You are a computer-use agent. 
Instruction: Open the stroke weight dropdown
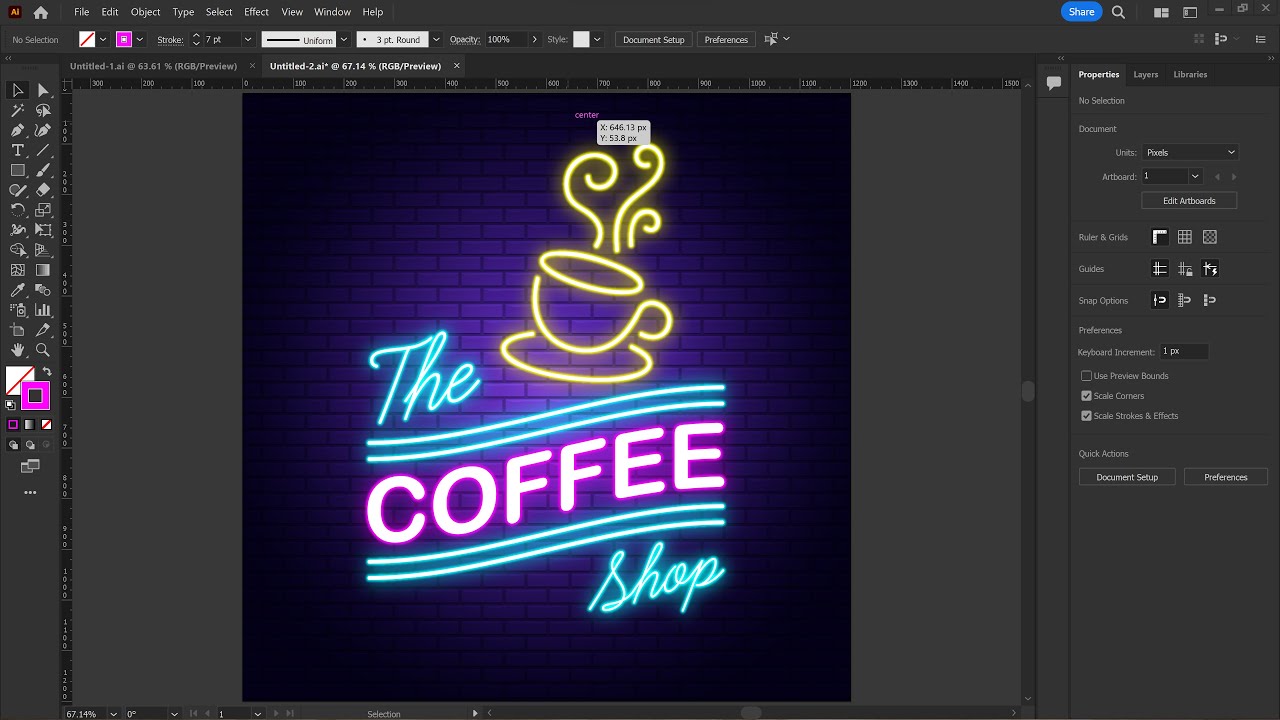248,40
